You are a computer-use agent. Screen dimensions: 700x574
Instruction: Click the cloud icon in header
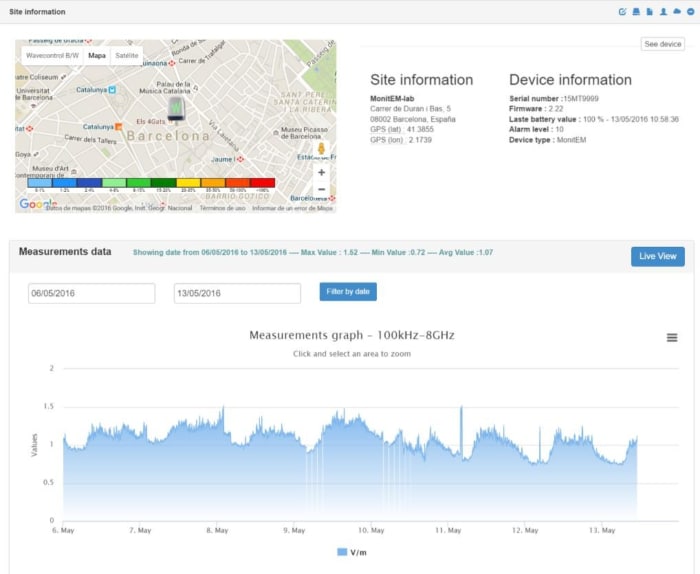pos(676,12)
